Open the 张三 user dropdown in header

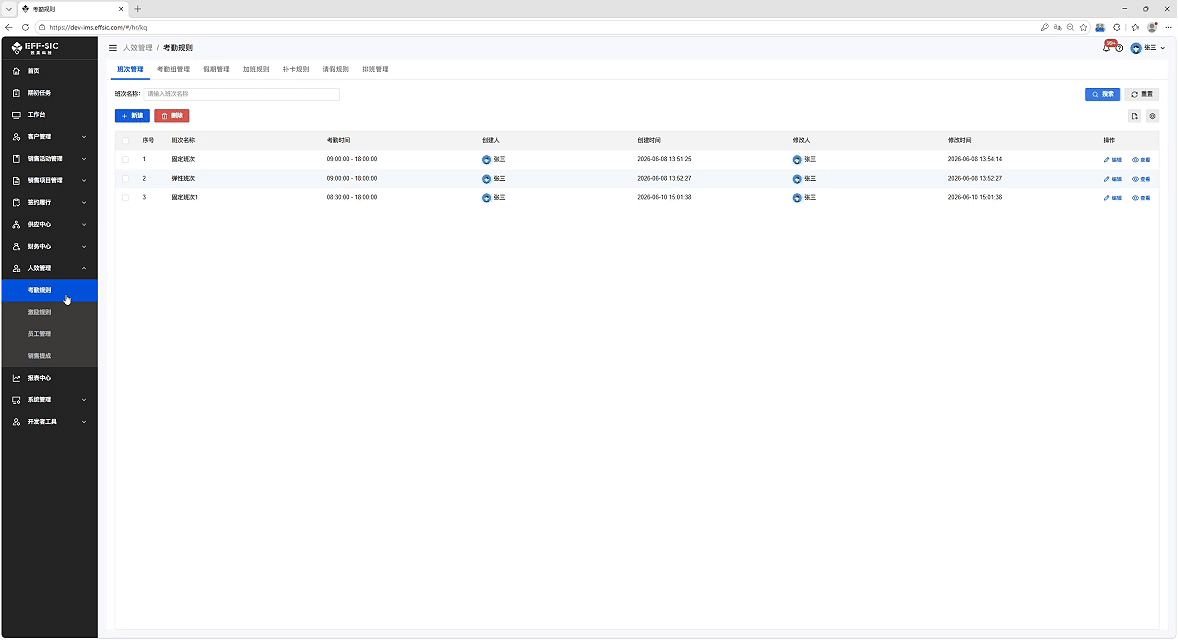[x=1148, y=48]
